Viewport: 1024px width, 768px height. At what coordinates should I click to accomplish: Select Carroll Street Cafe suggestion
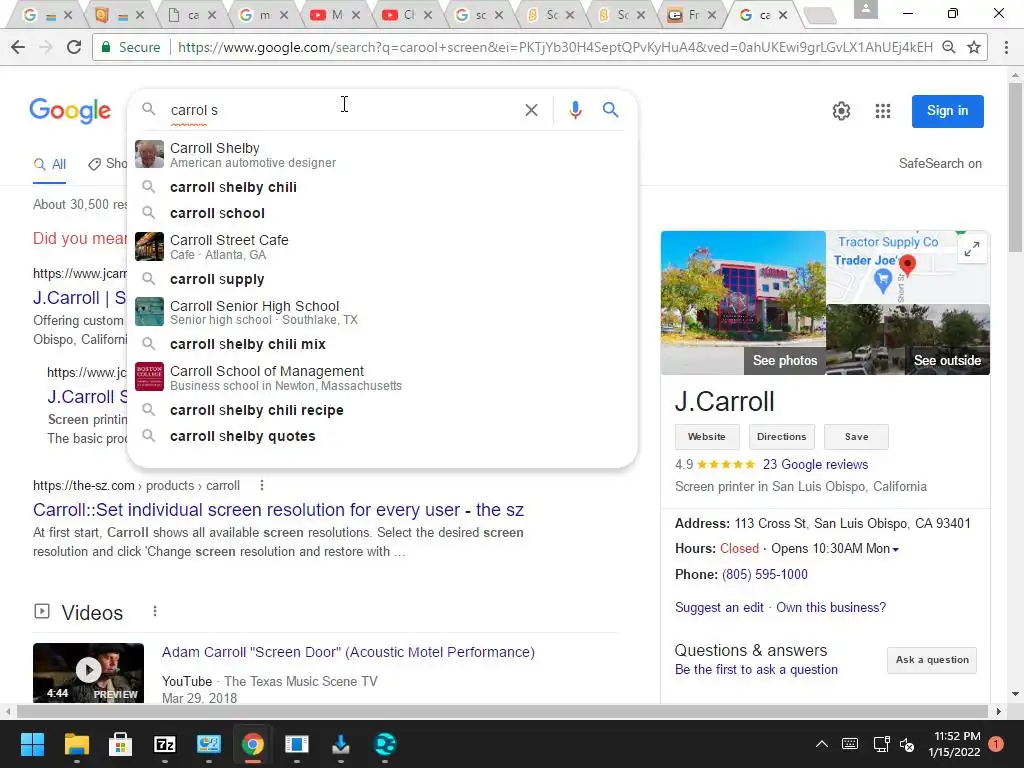click(382, 247)
